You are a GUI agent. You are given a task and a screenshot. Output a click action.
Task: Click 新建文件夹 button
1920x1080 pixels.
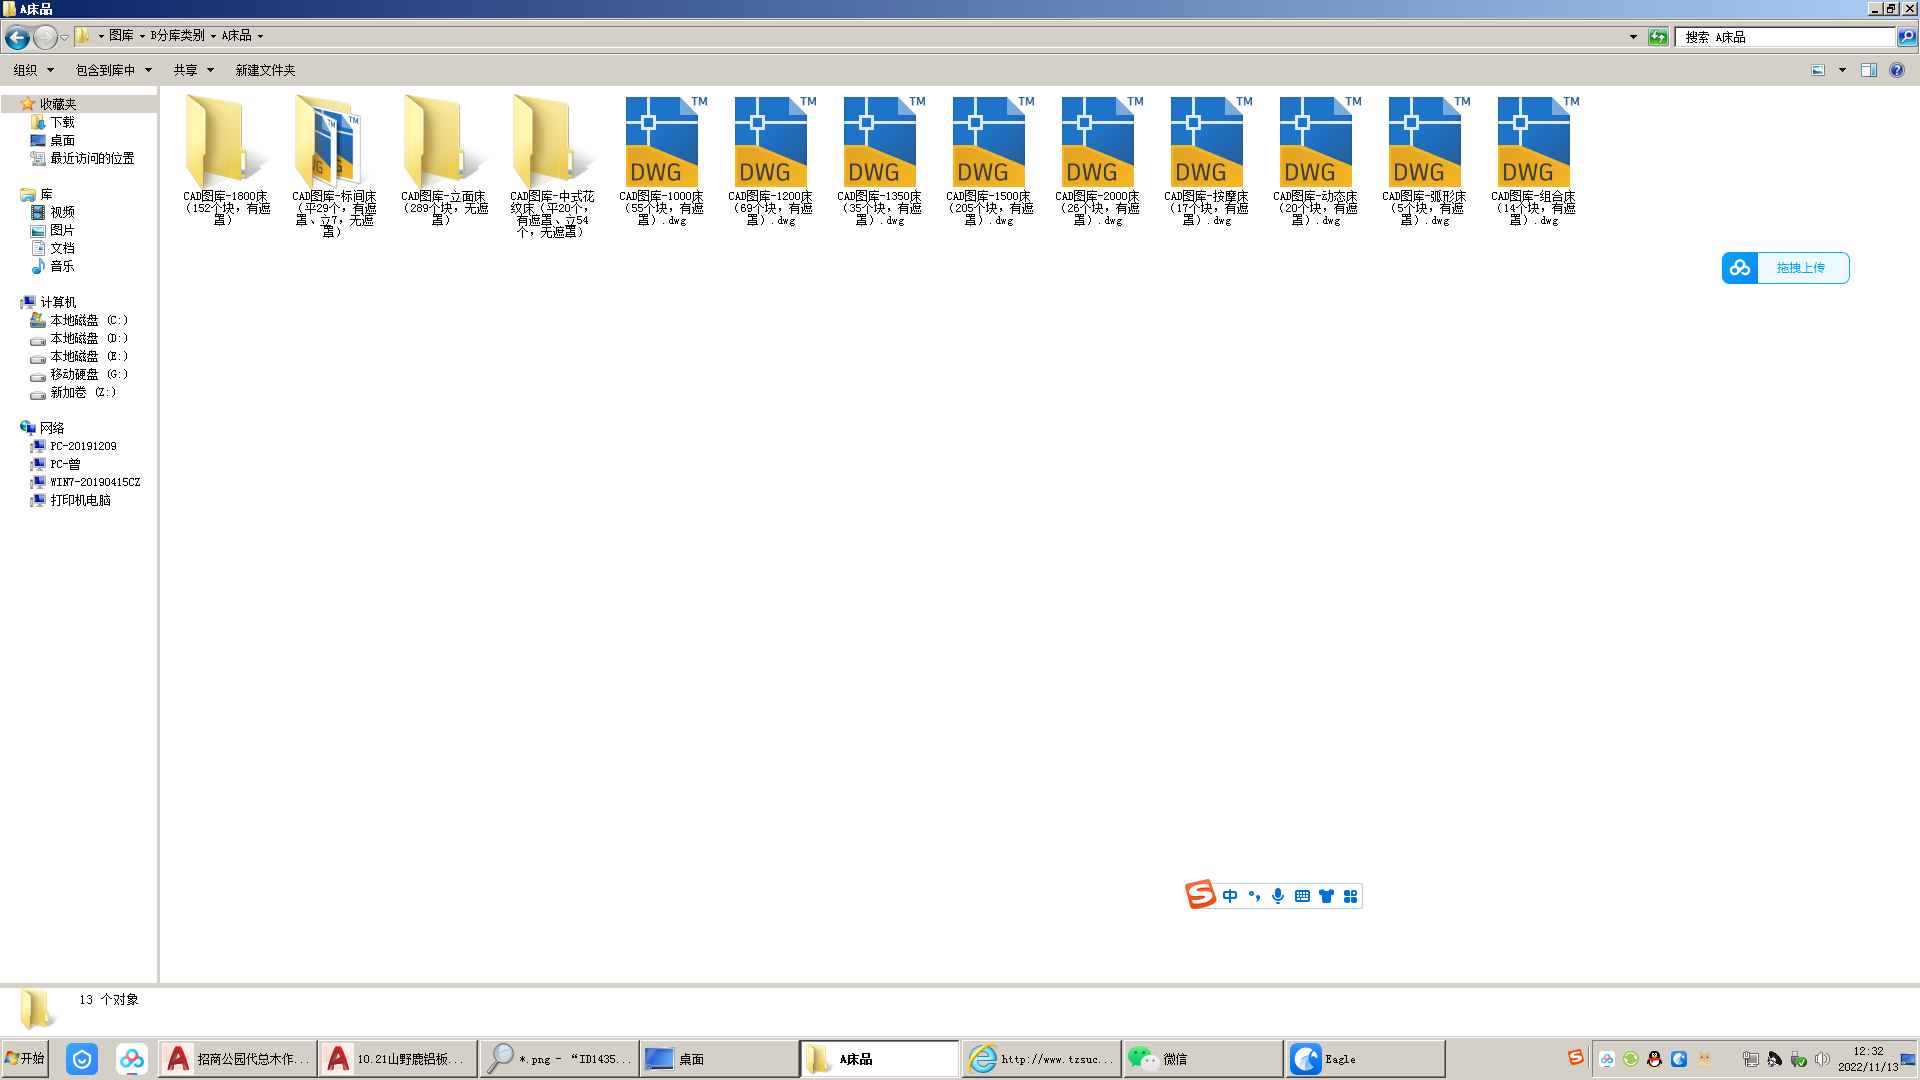coord(265,70)
